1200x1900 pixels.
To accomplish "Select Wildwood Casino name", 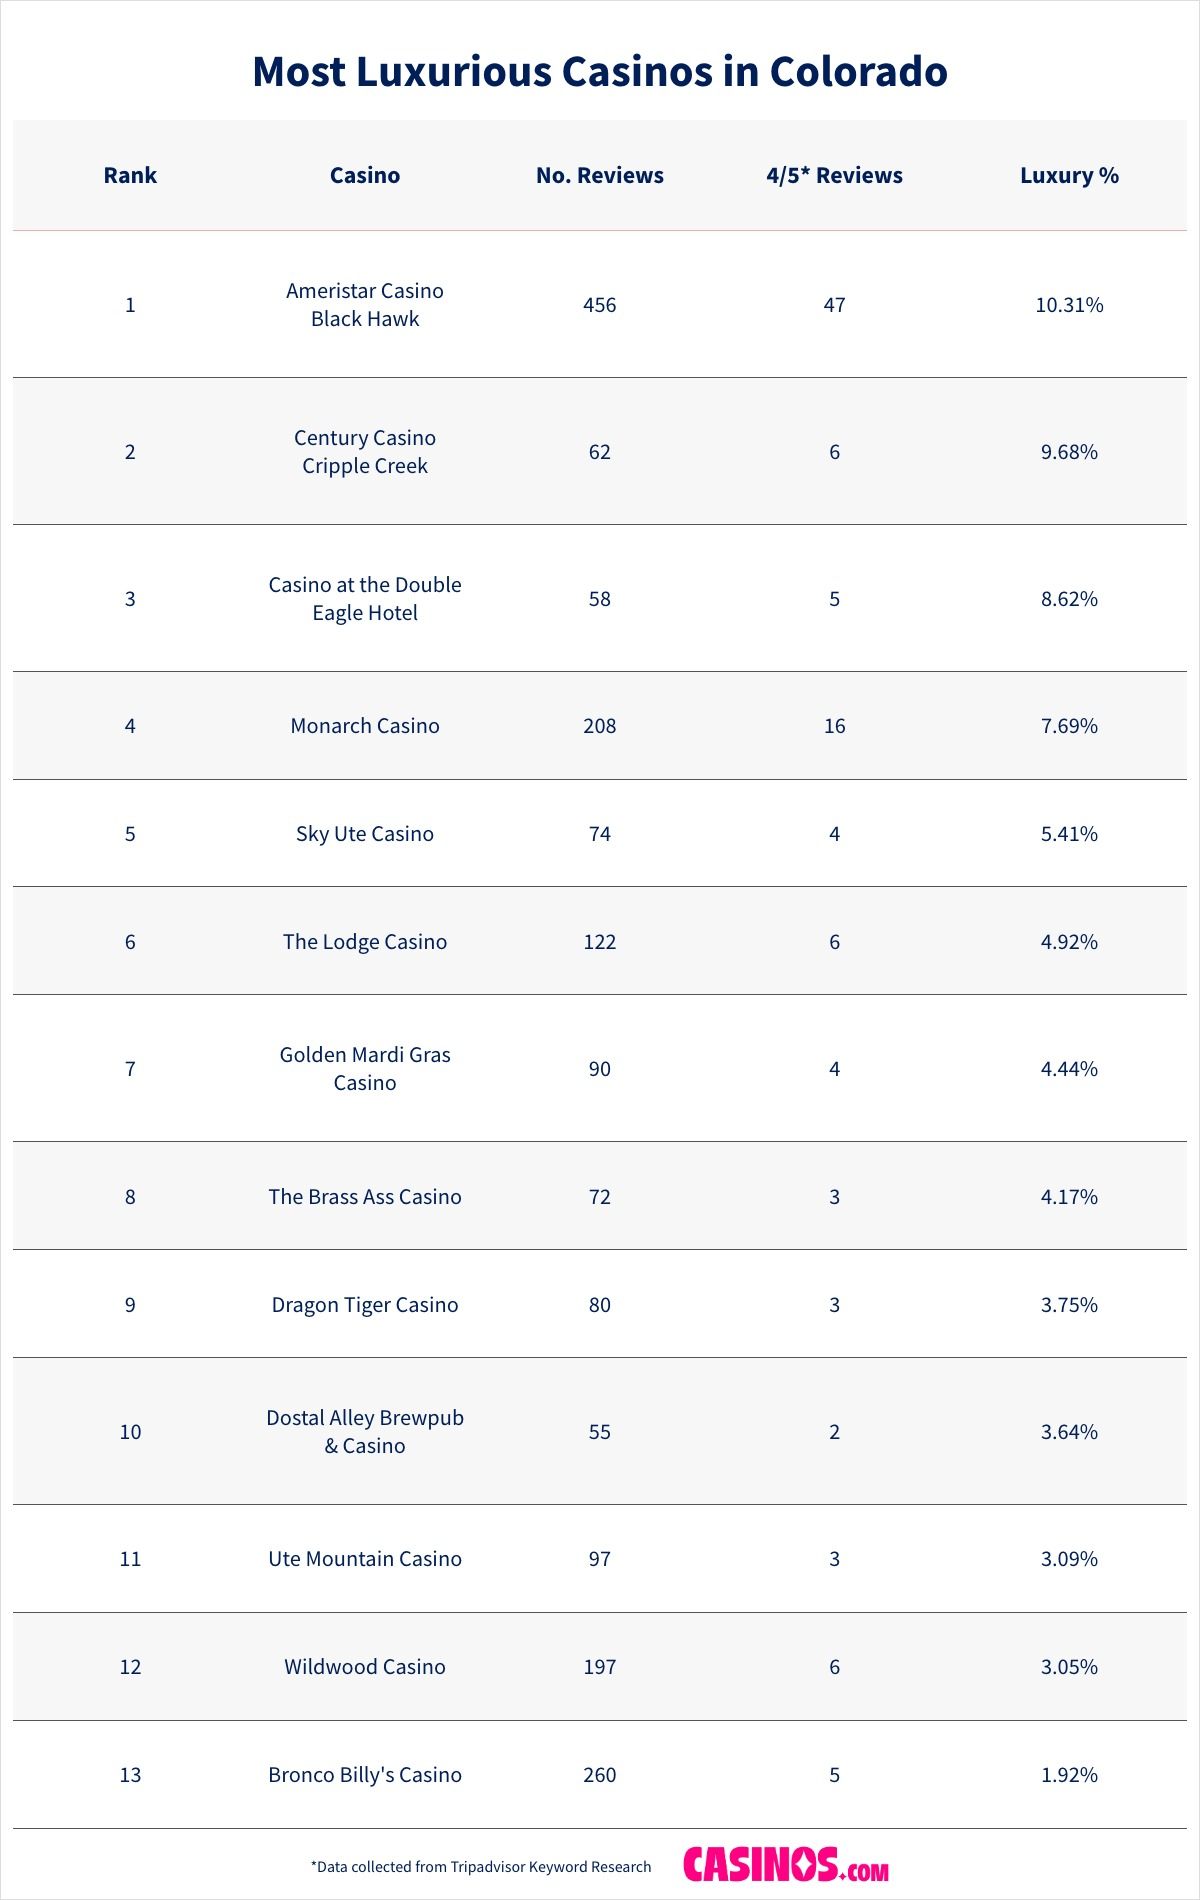I will (x=365, y=1666).
